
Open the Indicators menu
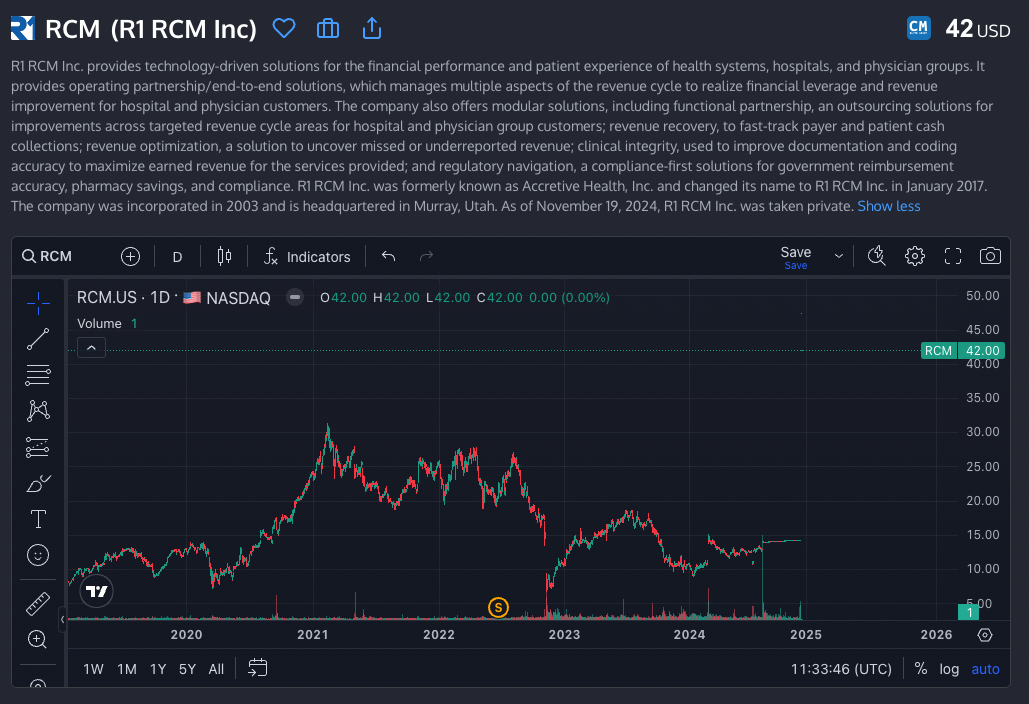click(307, 257)
